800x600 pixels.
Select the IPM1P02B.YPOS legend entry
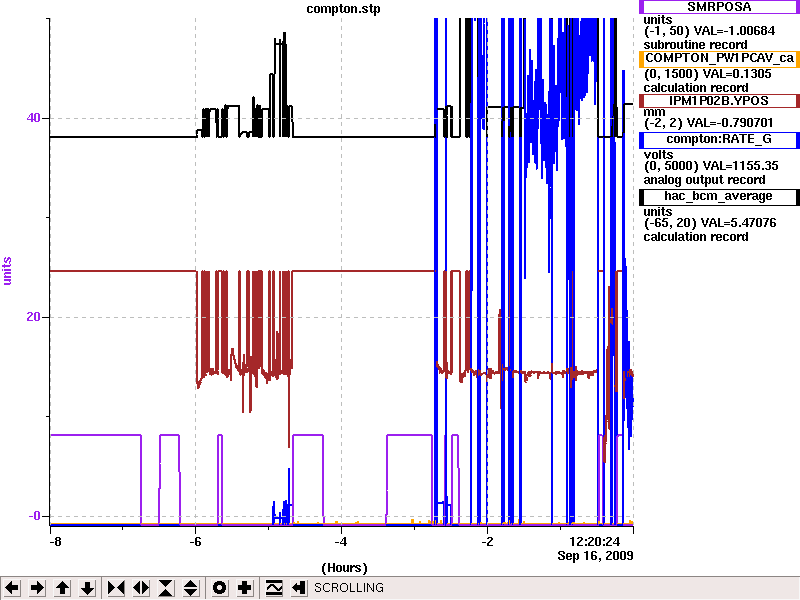[x=719, y=101]
